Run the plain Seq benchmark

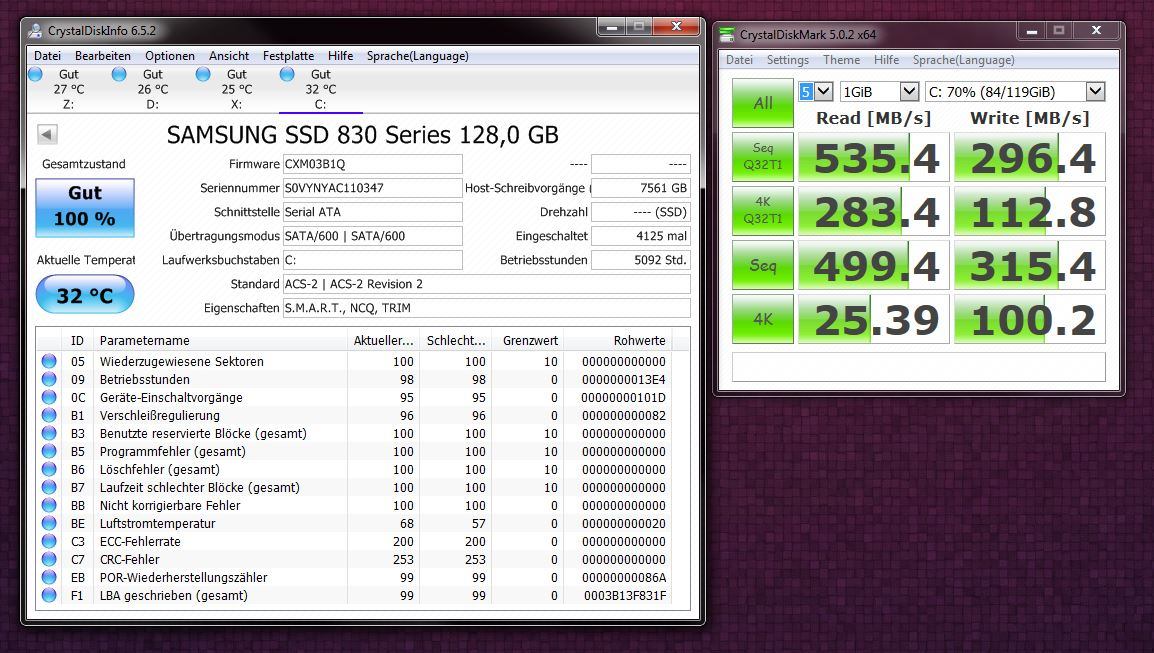[x=762, y=265]
